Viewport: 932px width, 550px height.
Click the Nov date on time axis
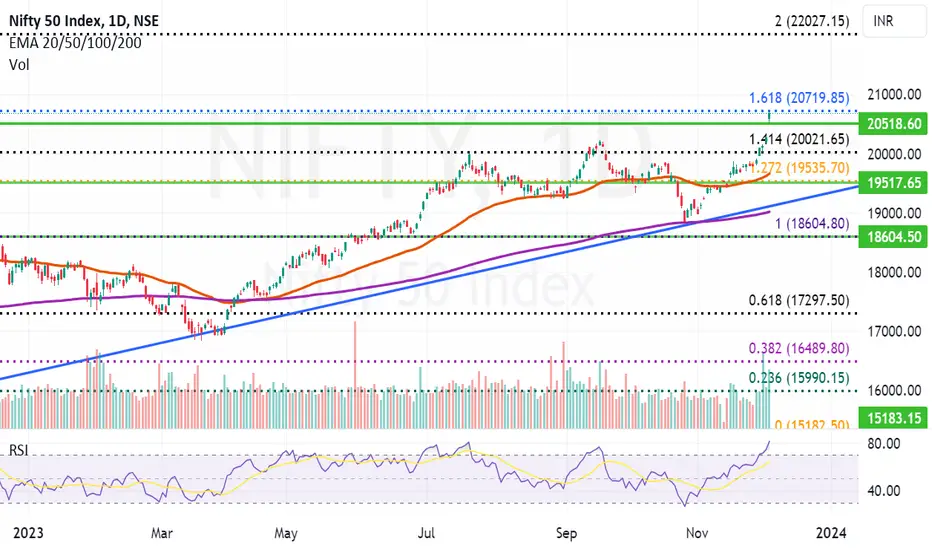point(697,533)
